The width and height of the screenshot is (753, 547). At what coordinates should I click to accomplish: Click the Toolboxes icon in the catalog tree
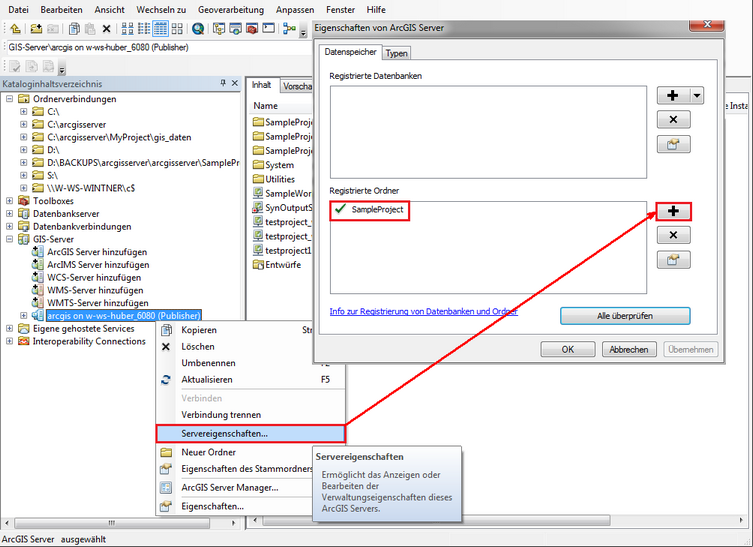(24, 200)
